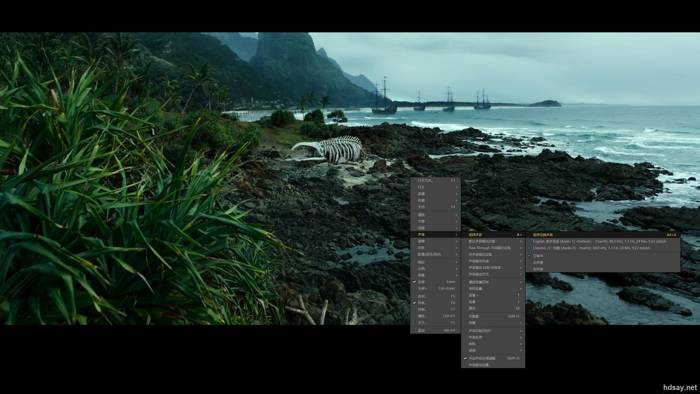Image resolution: width=700 pixels, height=394 pixels.
Task: Open file via the F3 entry at the menu top
Action: 435,180
